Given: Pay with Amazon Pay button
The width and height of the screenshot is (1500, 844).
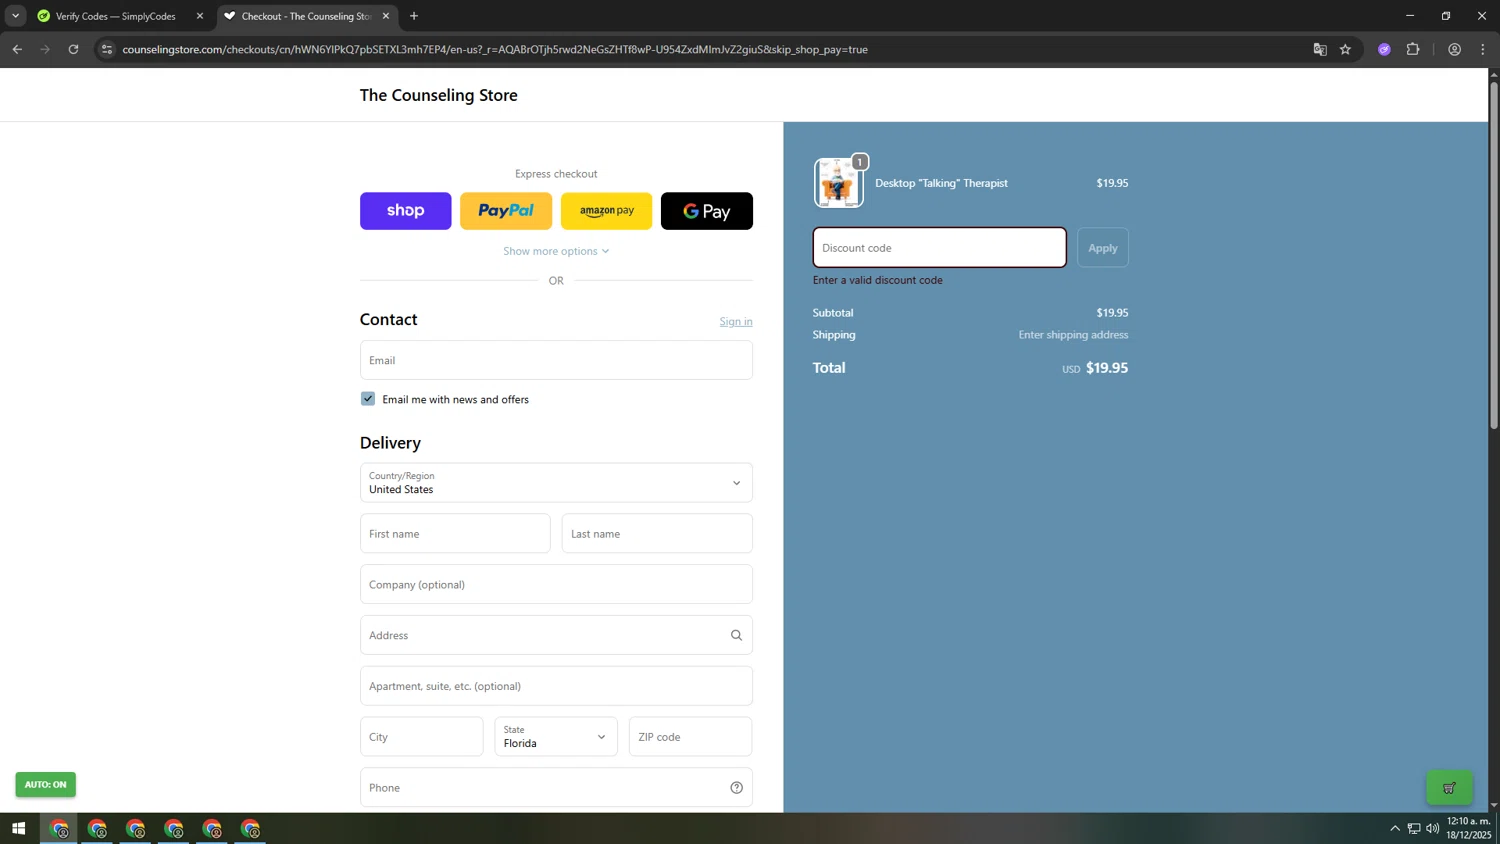Looking at the screenshot, I should pos(607,211).
